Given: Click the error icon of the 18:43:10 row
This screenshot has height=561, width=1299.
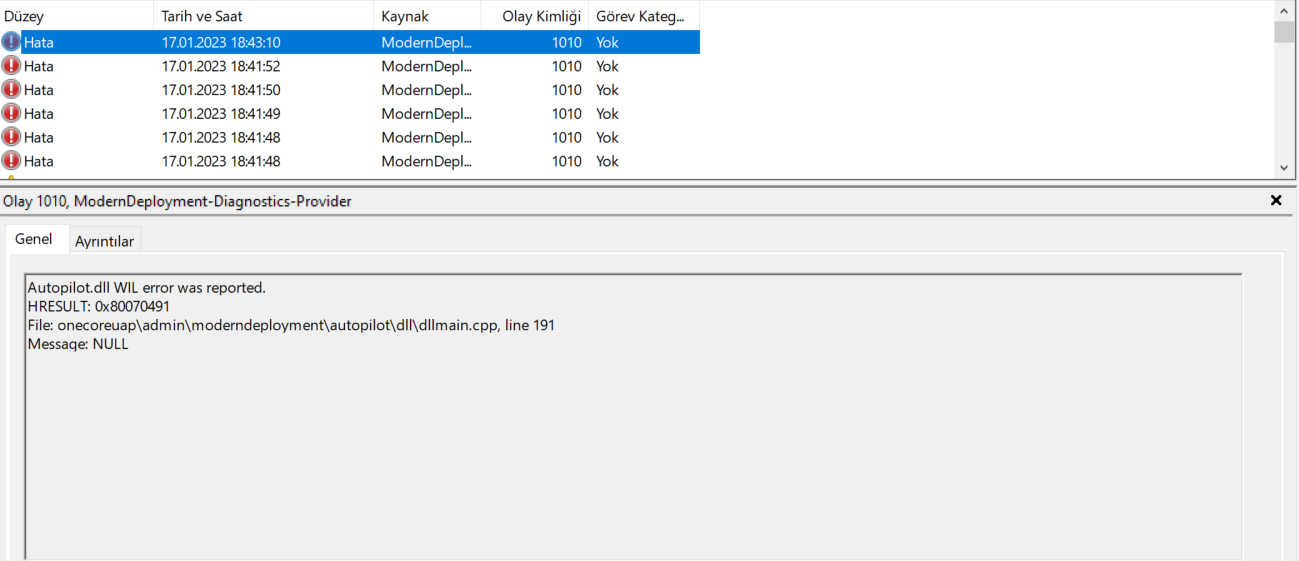Looking at the screenshot, I should tap(11, 42).
